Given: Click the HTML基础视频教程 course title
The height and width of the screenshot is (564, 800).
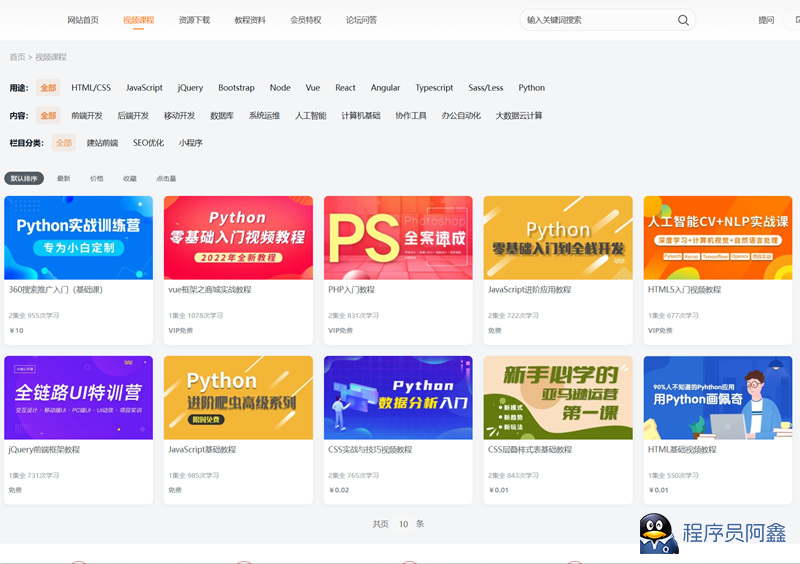Looking at the screenshot, I should click(x=682, y=450).
